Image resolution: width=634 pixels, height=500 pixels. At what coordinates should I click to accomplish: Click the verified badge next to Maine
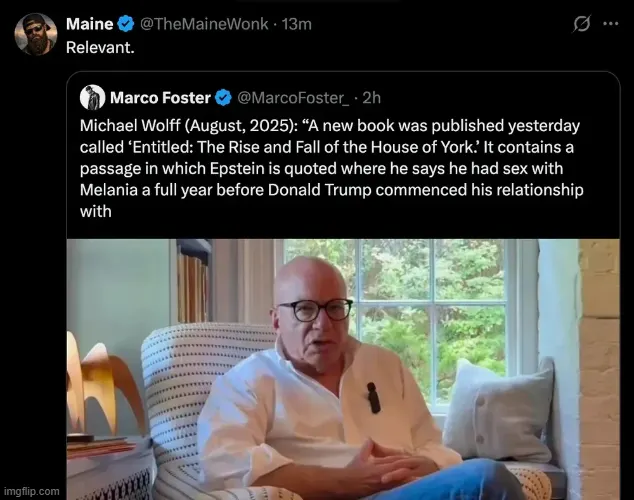click(x=127, y=23)
